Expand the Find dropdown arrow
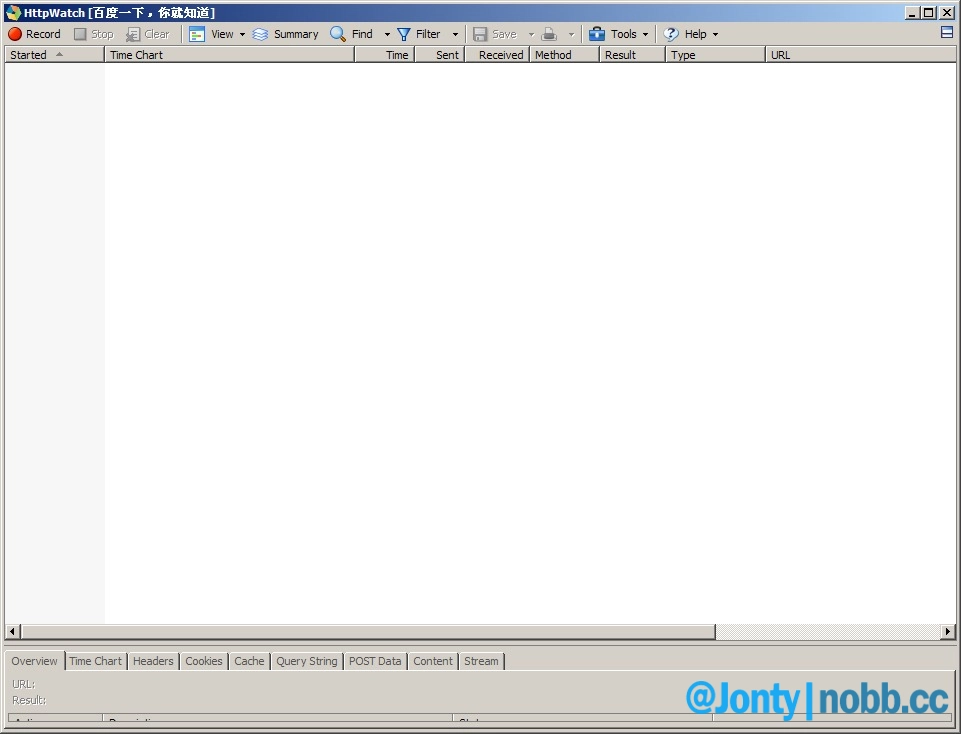Image resolution: width=961 pixels, height=734 pixels. pyautogui.click(x=387, y=35)
